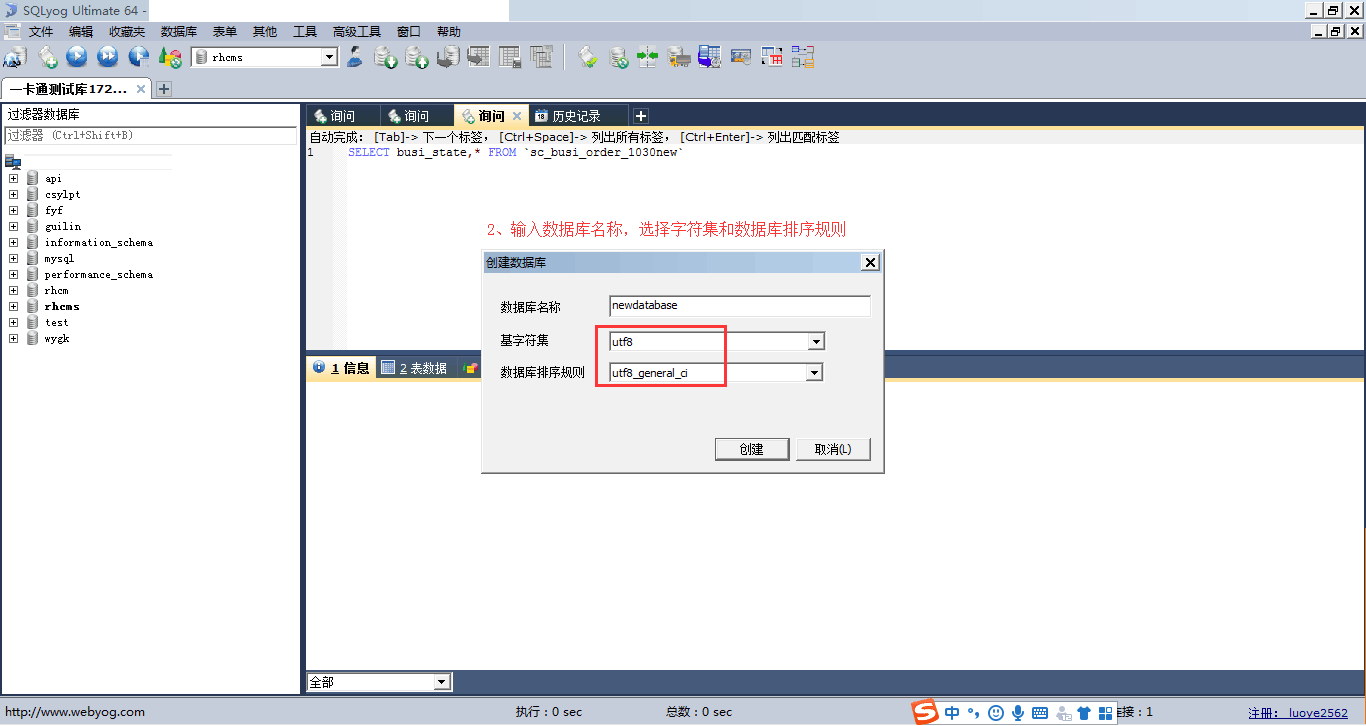Open the Sogou soft keyboard icon
The width and height of the screenshot is (1366, 726).
1040,713
